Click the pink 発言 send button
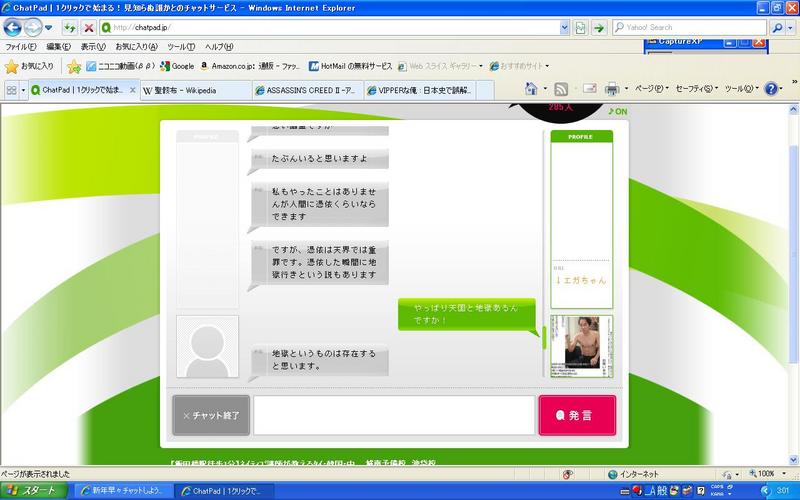 577,415
